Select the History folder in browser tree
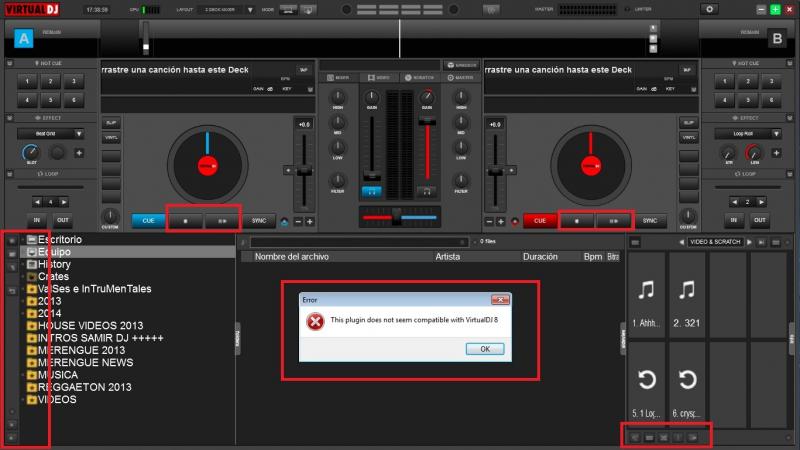800x450 pixels. [x=54, y=264]
